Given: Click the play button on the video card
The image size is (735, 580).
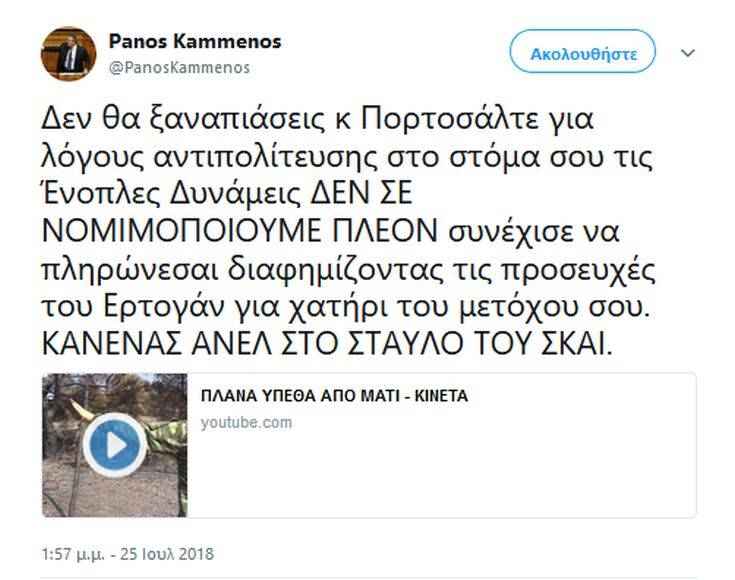Looking at the screenshot, I should pos(115,445).
